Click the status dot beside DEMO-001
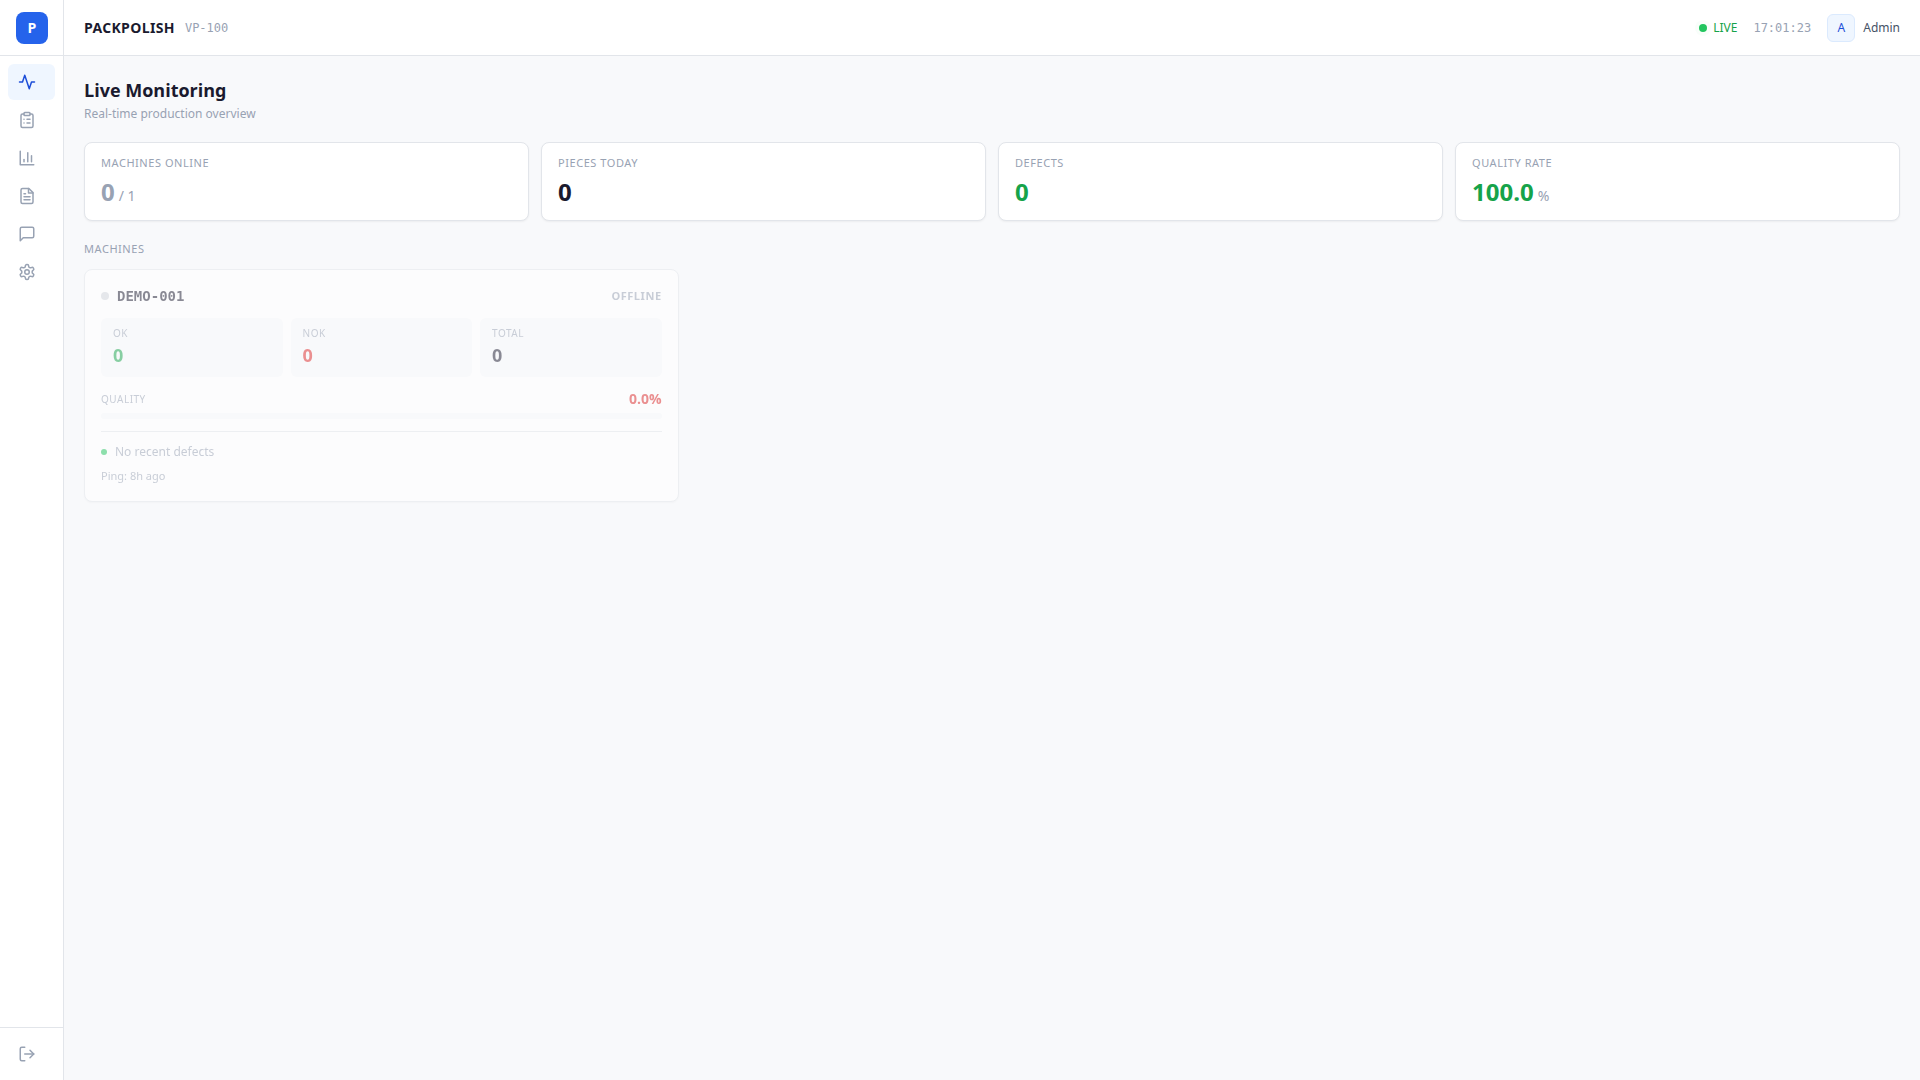1920x1080 pixels. (x=105, y=296)
